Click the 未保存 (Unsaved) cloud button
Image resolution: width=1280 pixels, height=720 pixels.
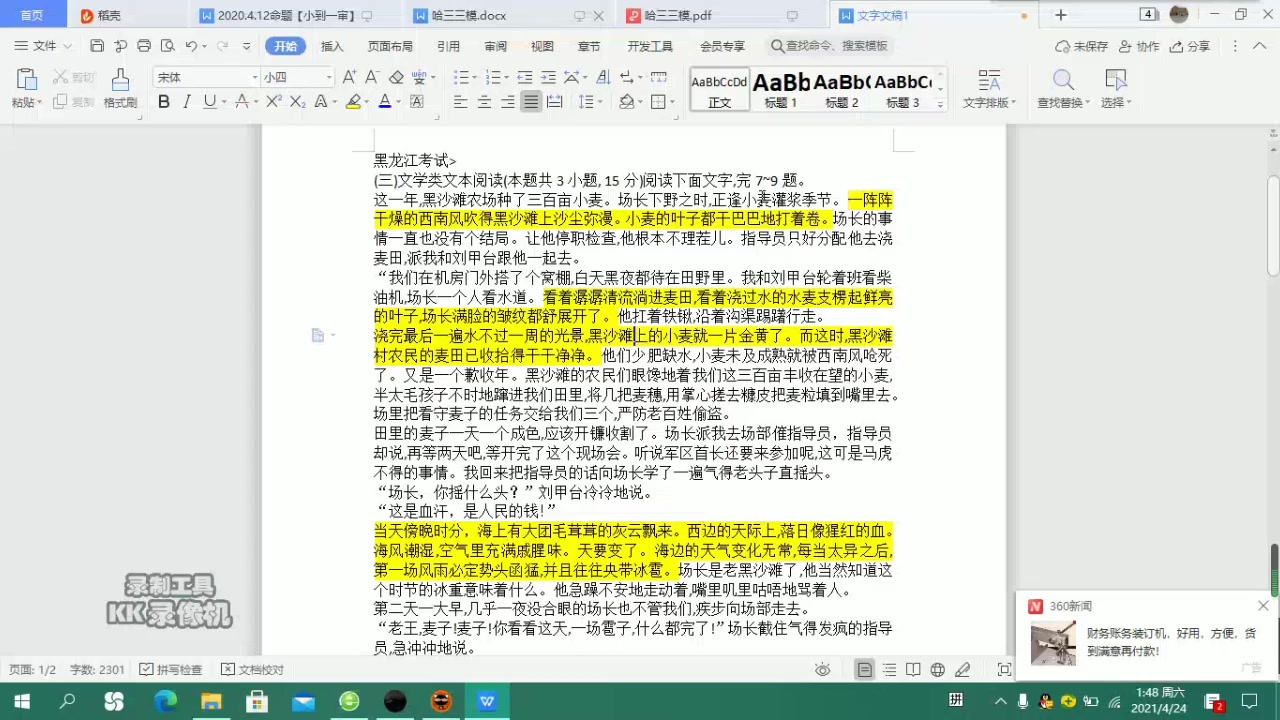pos(1082,46)
